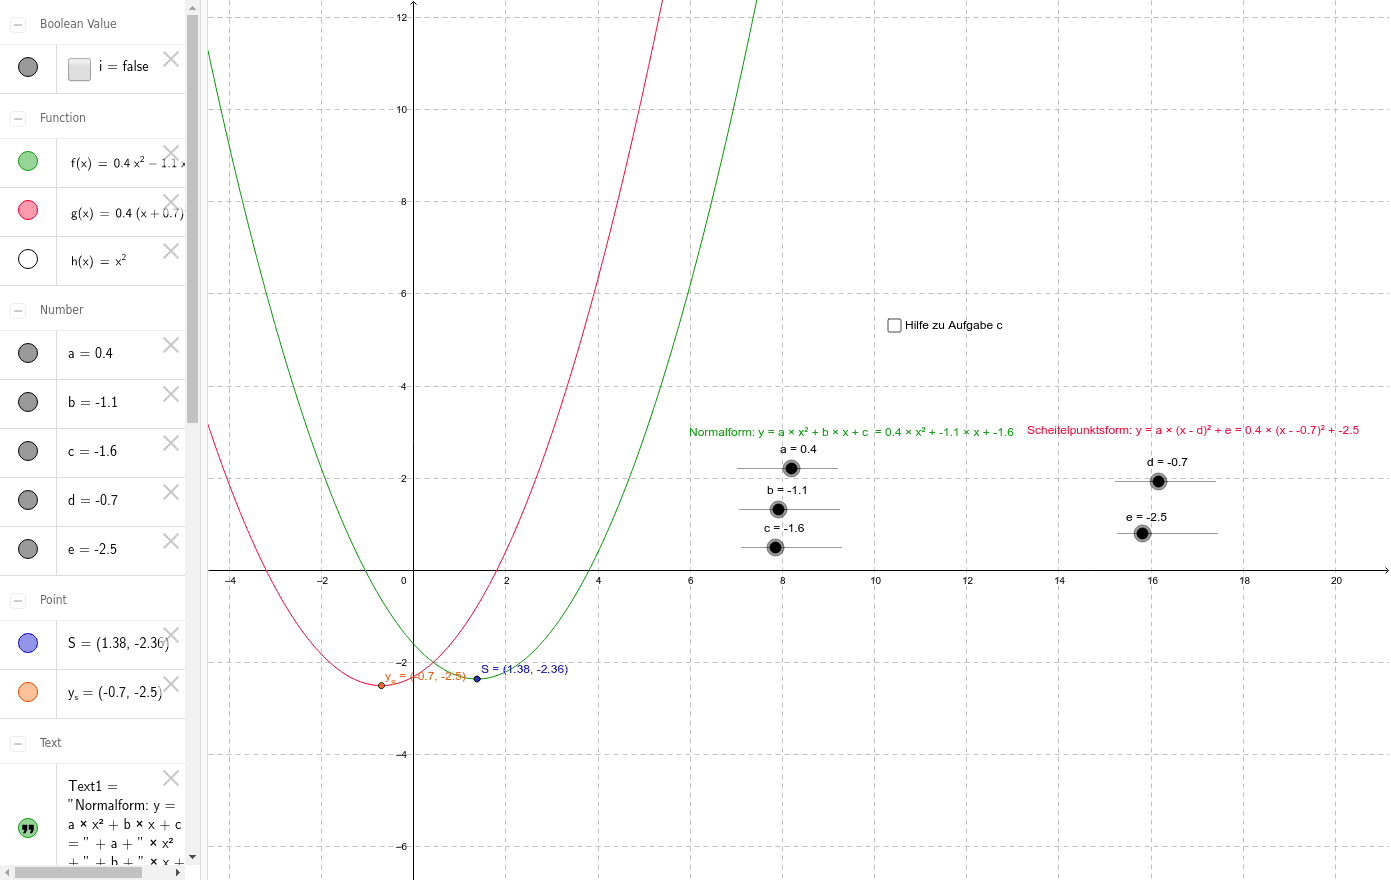
Task: Toggle visibility of green function f(x)
Action: click(x=28, y=161)
